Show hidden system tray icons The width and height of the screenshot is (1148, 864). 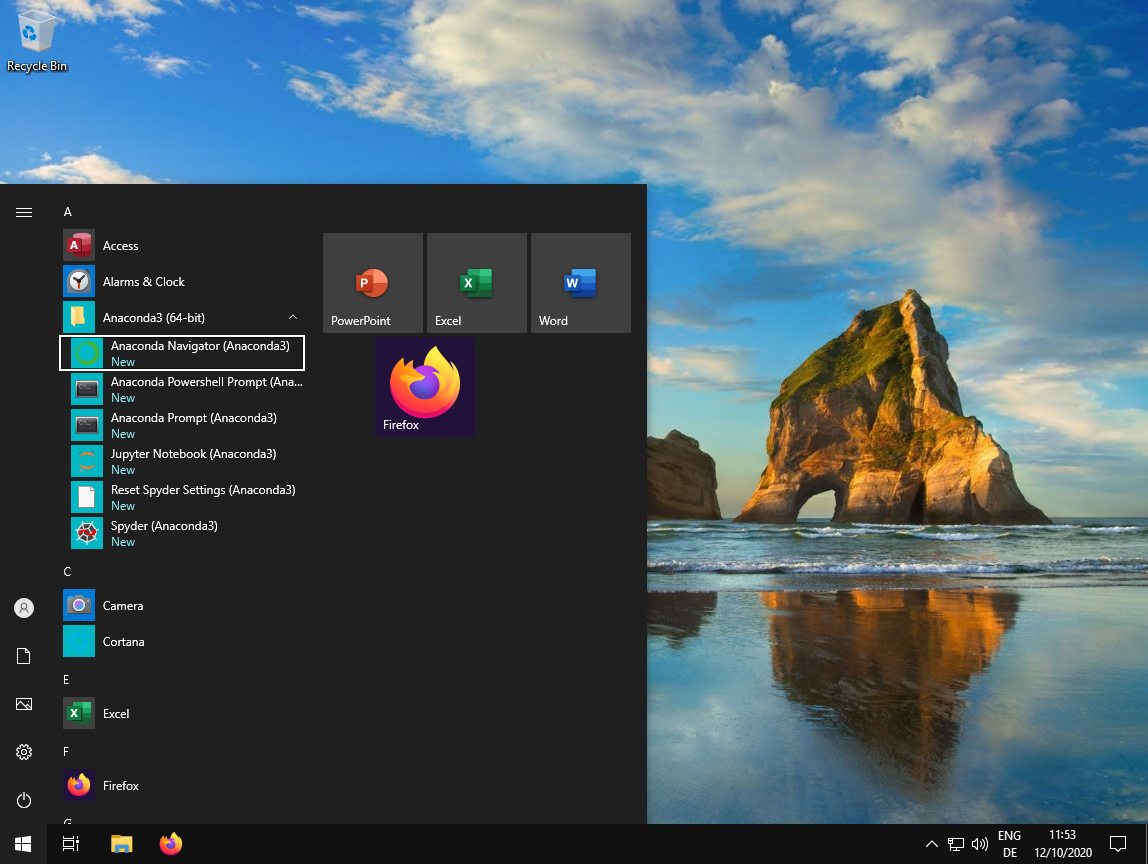pos(931,844)
